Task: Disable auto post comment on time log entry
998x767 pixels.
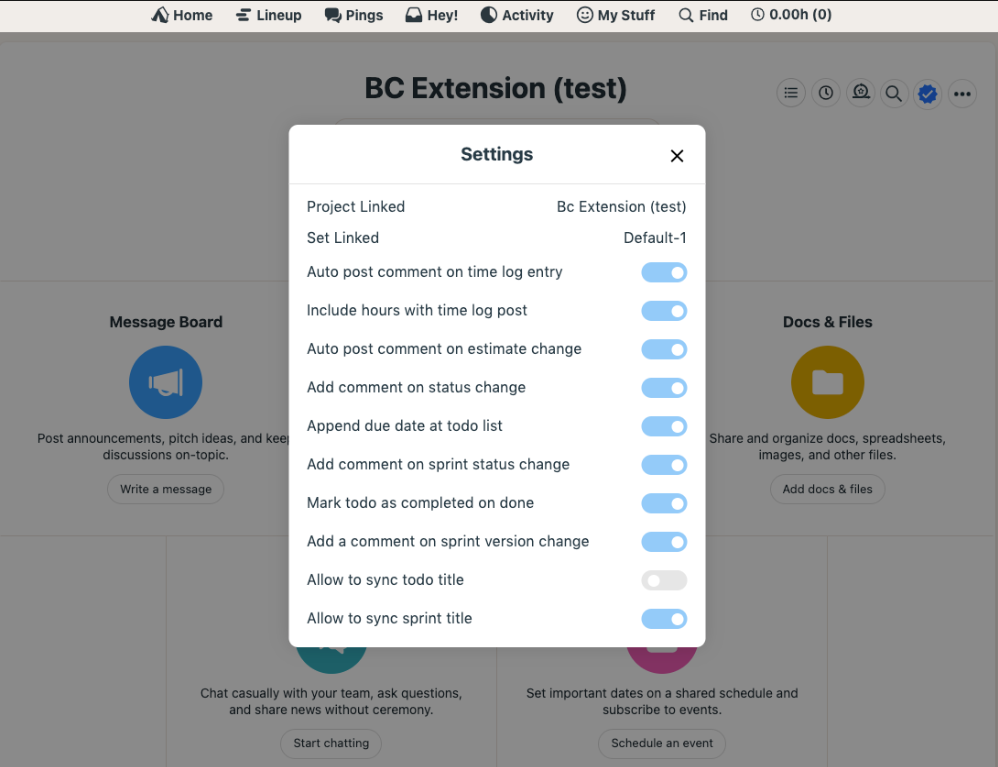Action: (664, 272)
